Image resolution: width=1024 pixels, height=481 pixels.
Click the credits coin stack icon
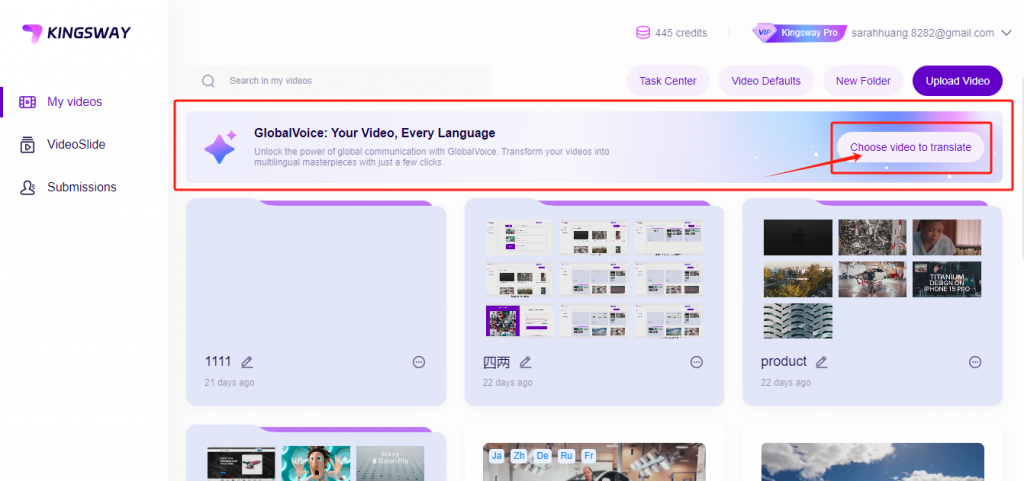point(643,33)
